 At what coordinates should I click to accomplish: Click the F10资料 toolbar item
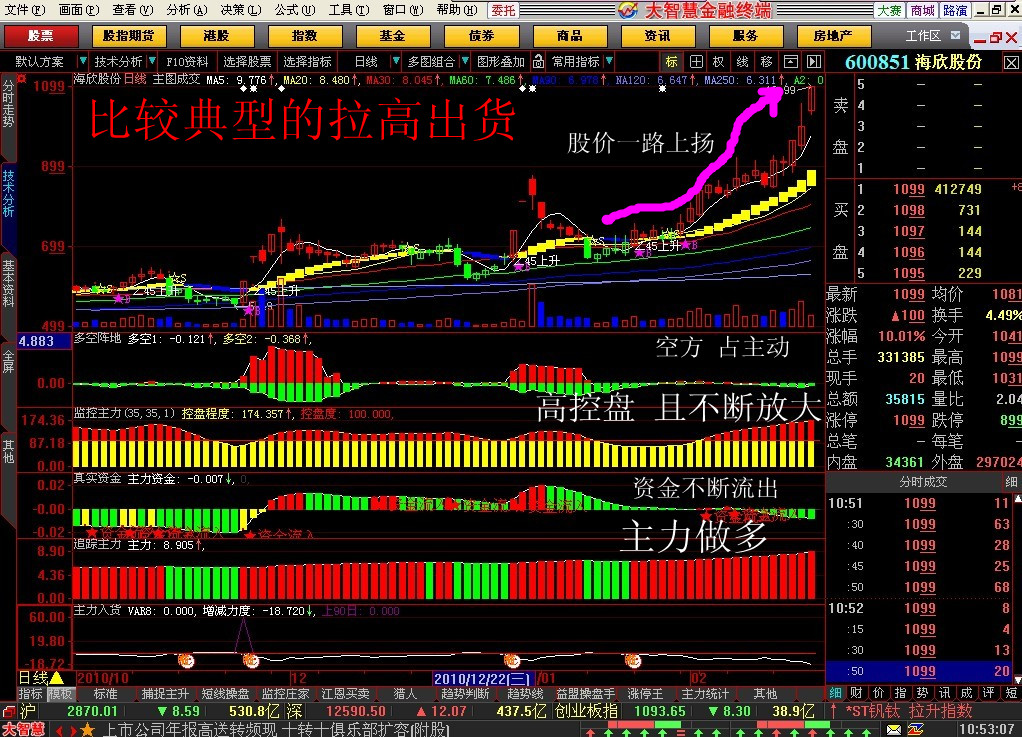point(187,62)
